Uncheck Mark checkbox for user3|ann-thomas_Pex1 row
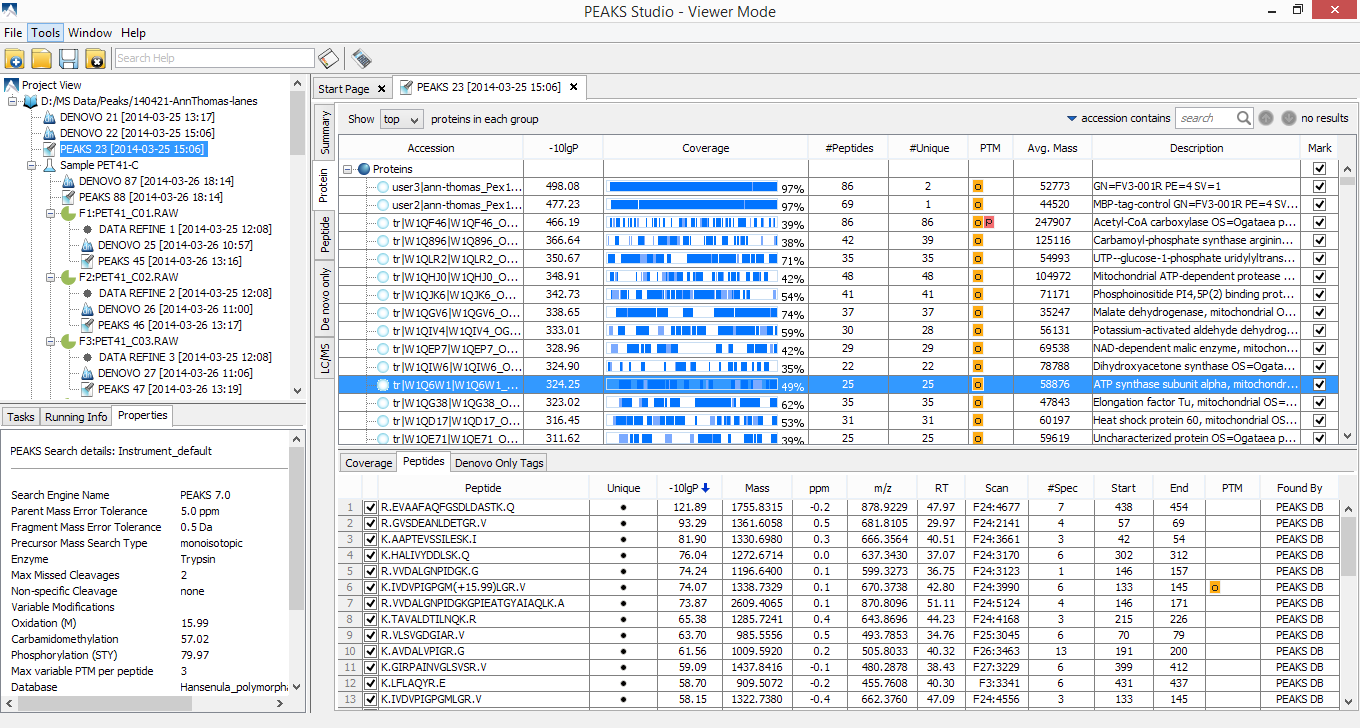Image resolution: width=1360 pixels, height=728 pixels. coord(1319,187)
